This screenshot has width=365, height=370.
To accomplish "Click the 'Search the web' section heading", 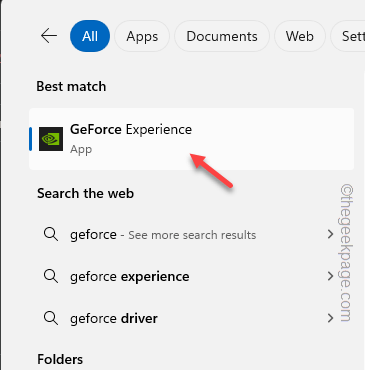I will [x=85, y=193].
